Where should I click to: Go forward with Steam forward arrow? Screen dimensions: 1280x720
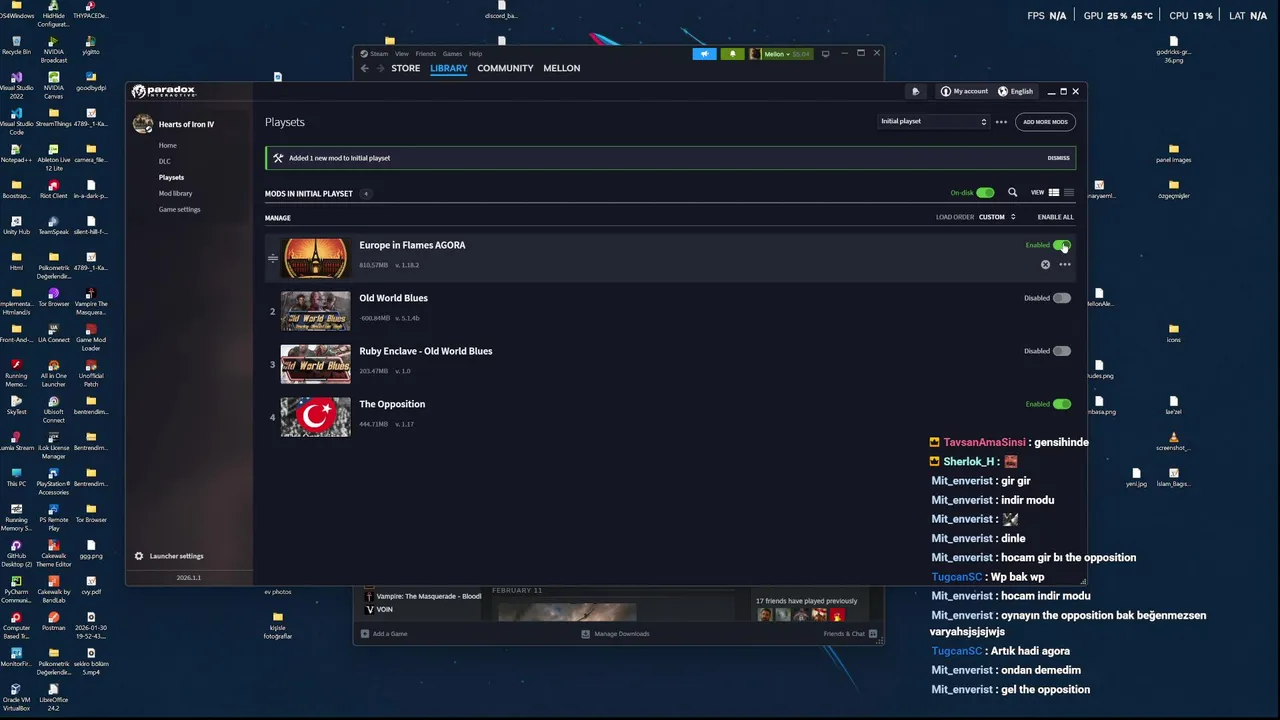(380, 68)
